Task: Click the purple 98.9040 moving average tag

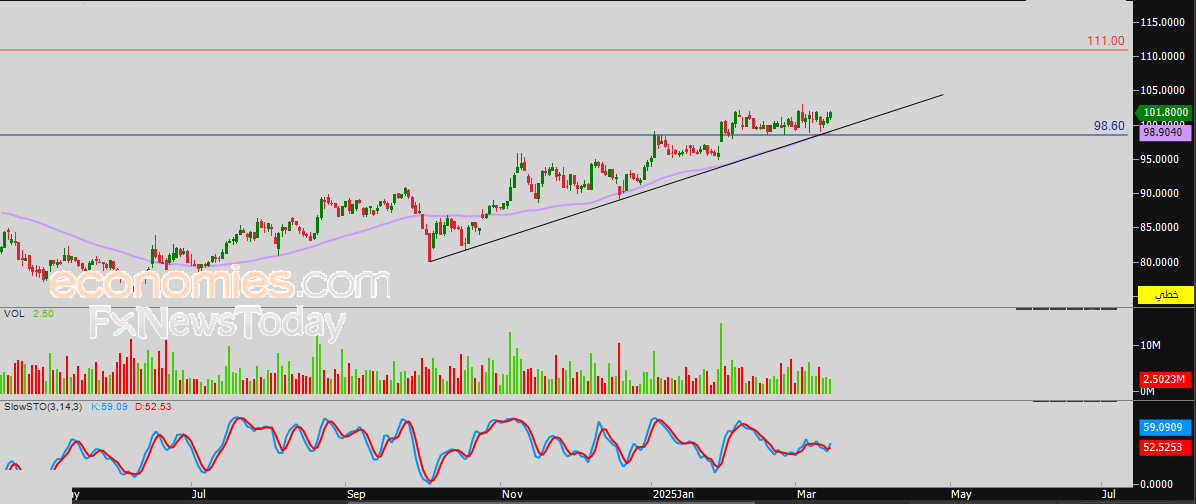Action: pyautogui.click(x=1165, y=132)
